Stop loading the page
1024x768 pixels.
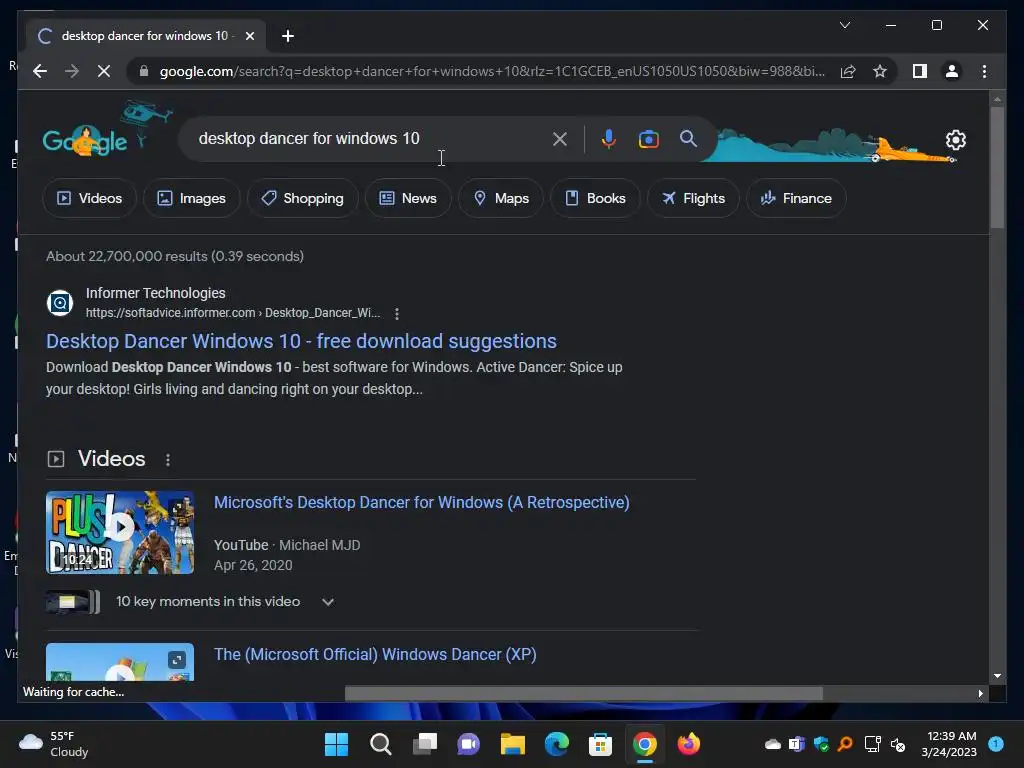tap(104, 71)
